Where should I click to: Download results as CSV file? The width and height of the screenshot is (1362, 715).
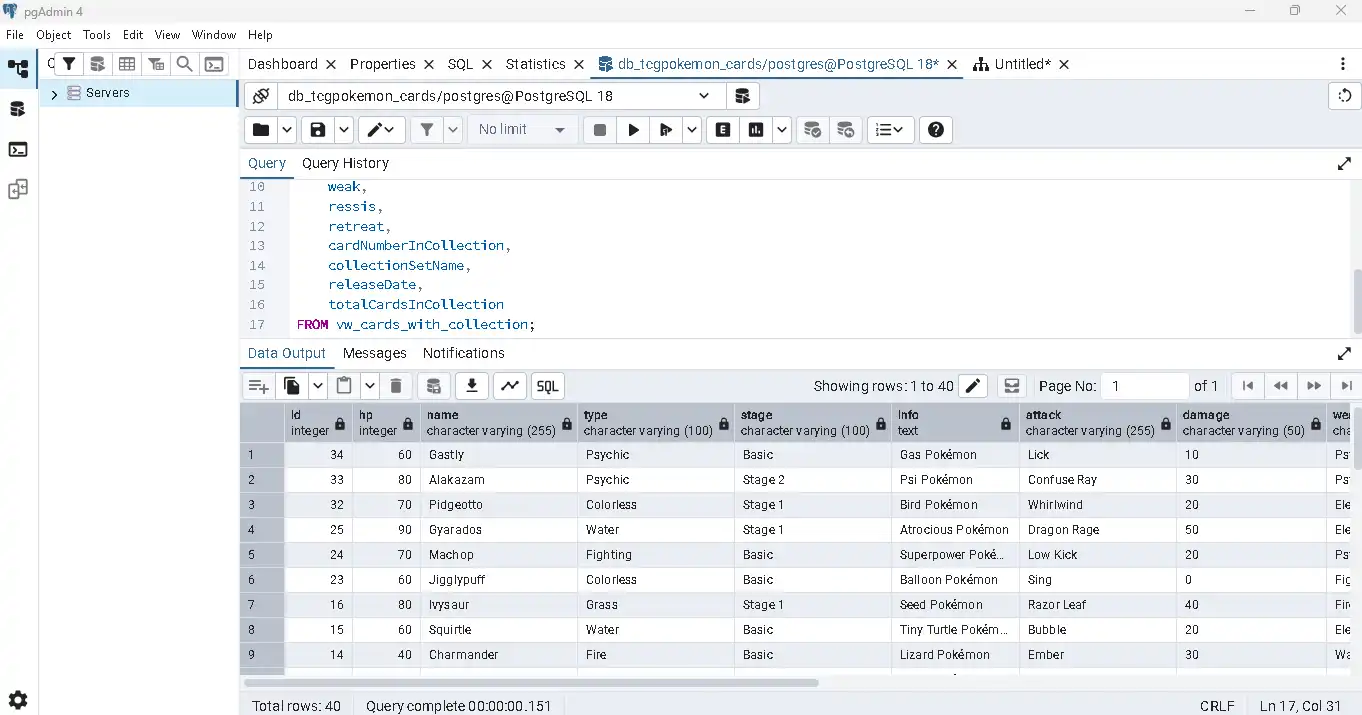pos(472,386)
